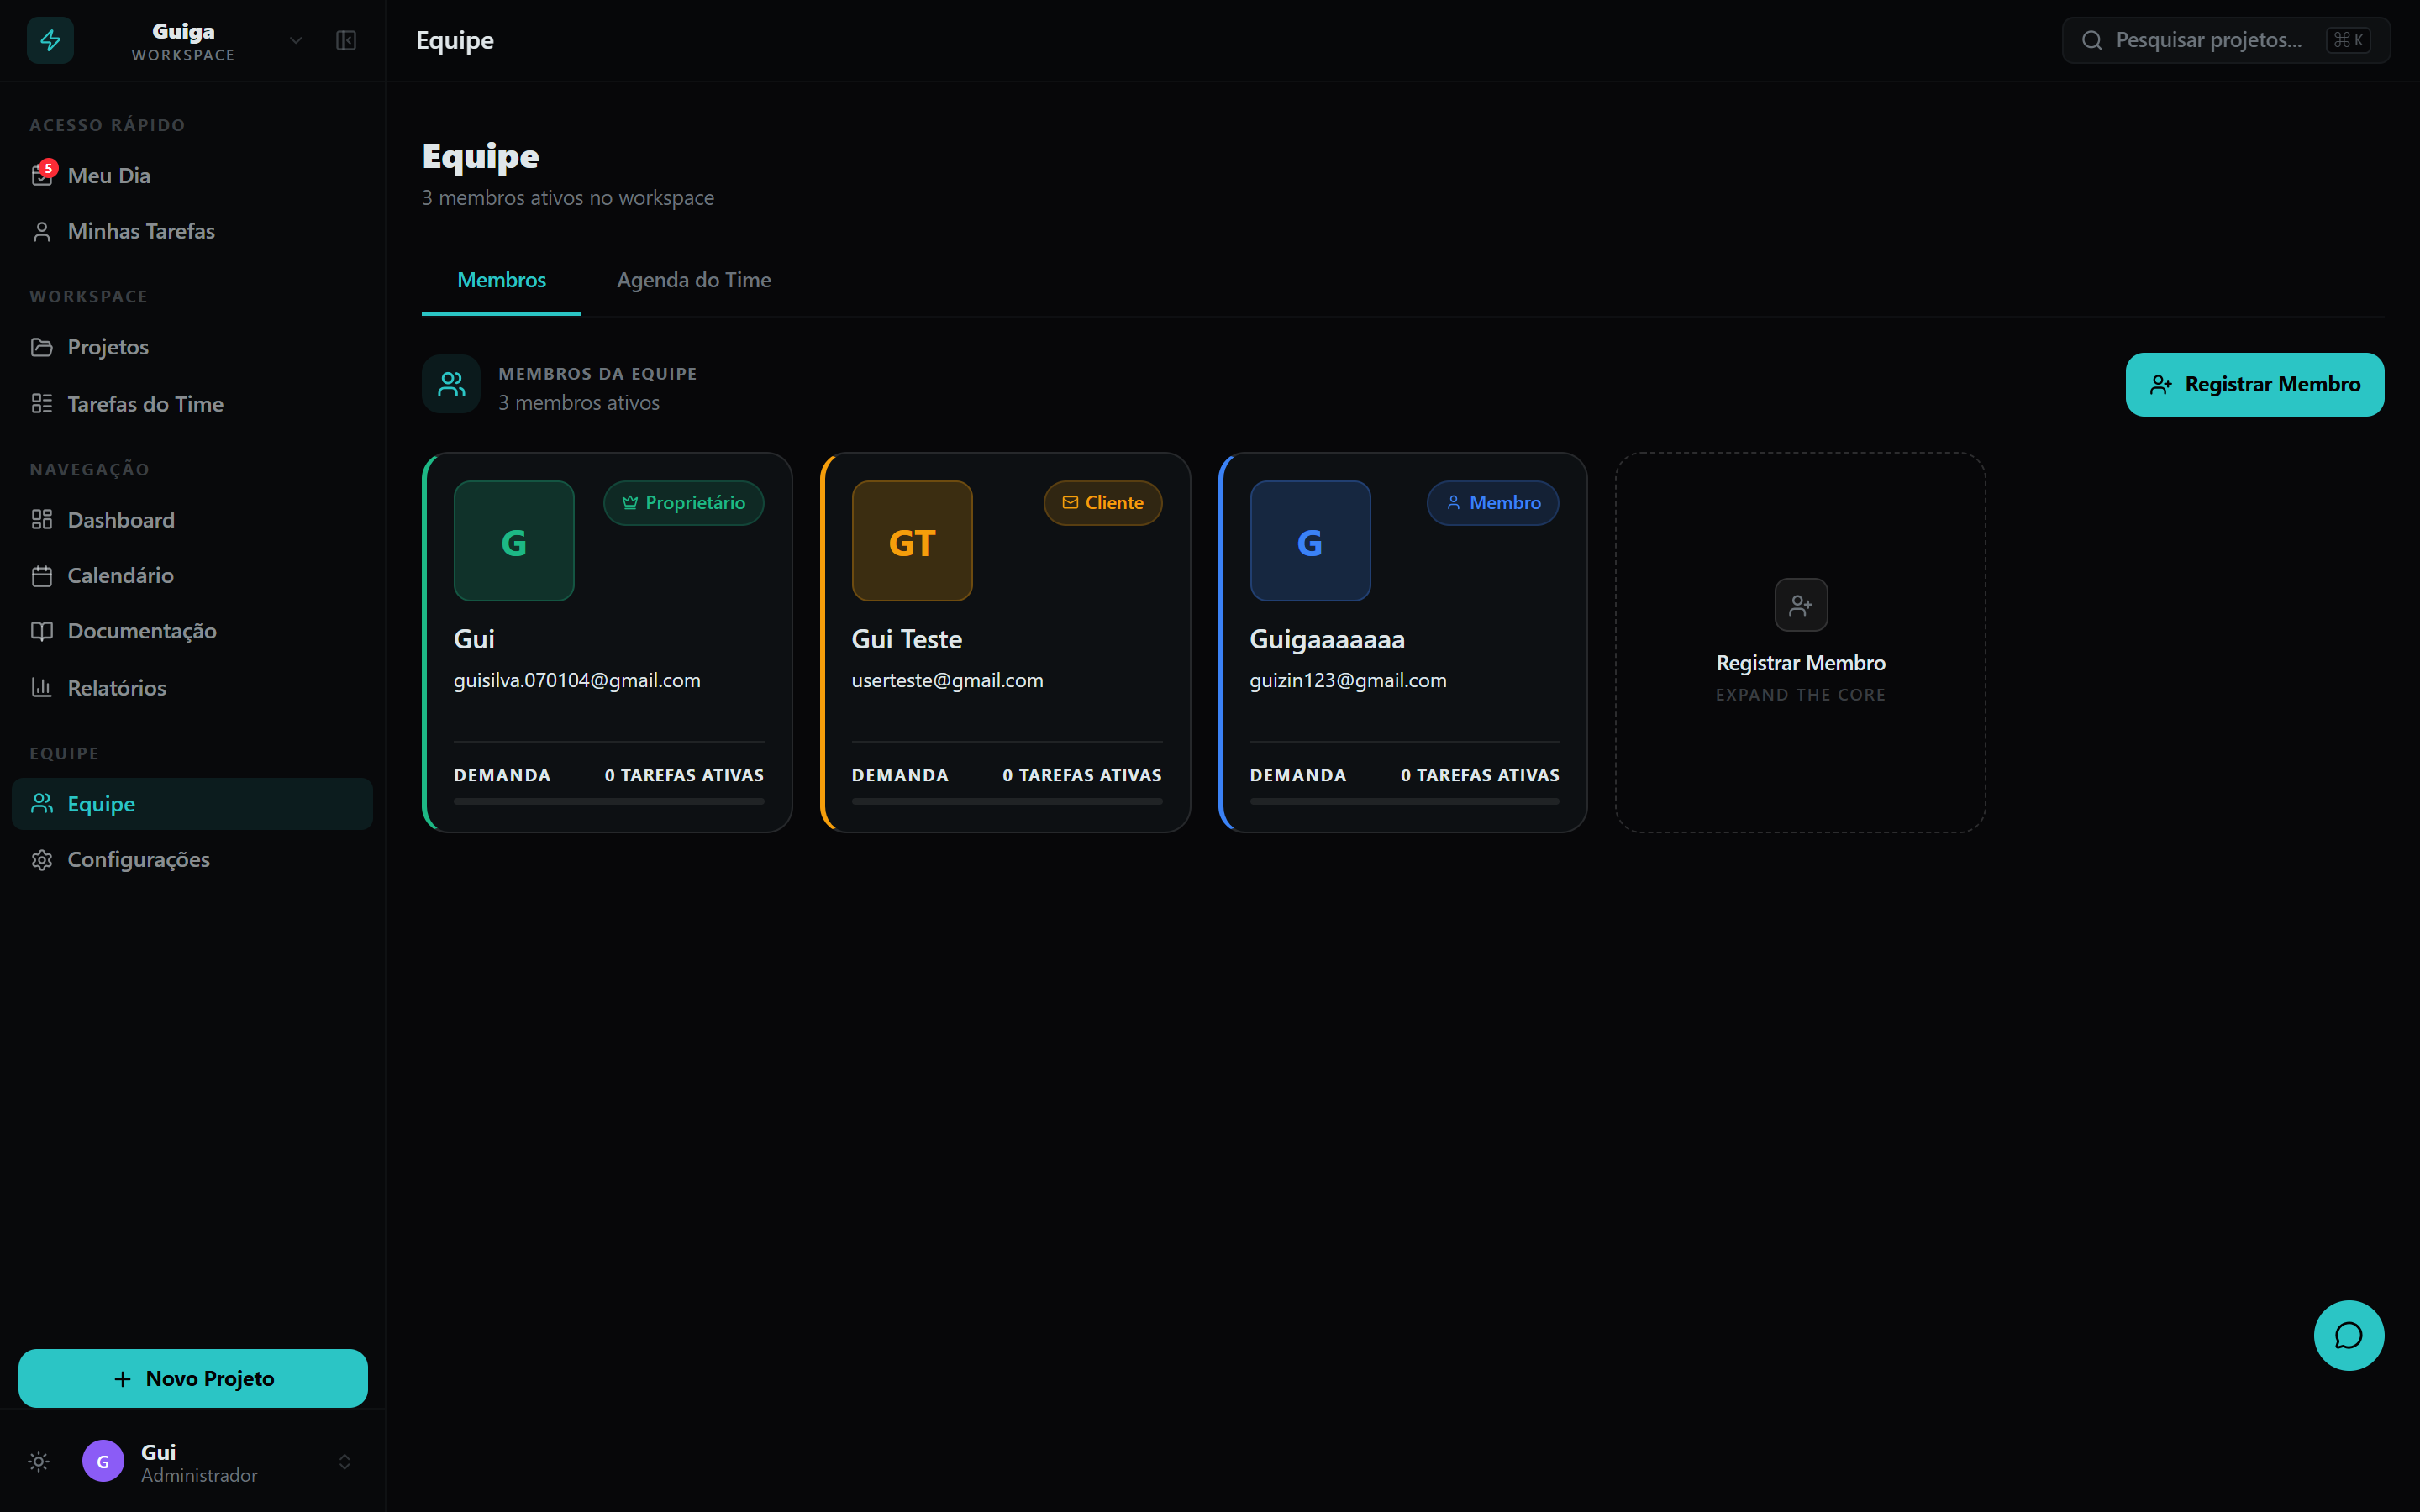
Task: Toggle light/dark theme sun icon
Action: click(39, 1462)
